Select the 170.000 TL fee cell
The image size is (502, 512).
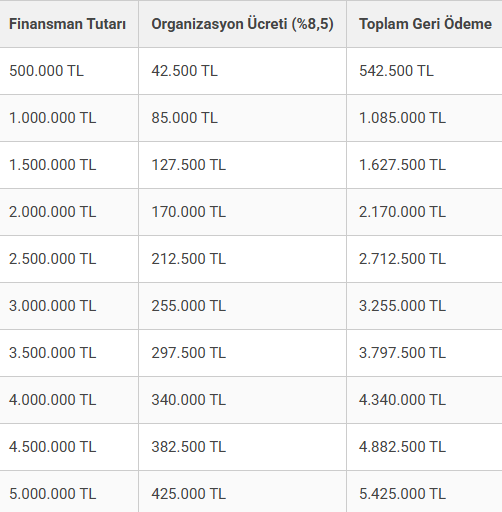pos(242,212)
